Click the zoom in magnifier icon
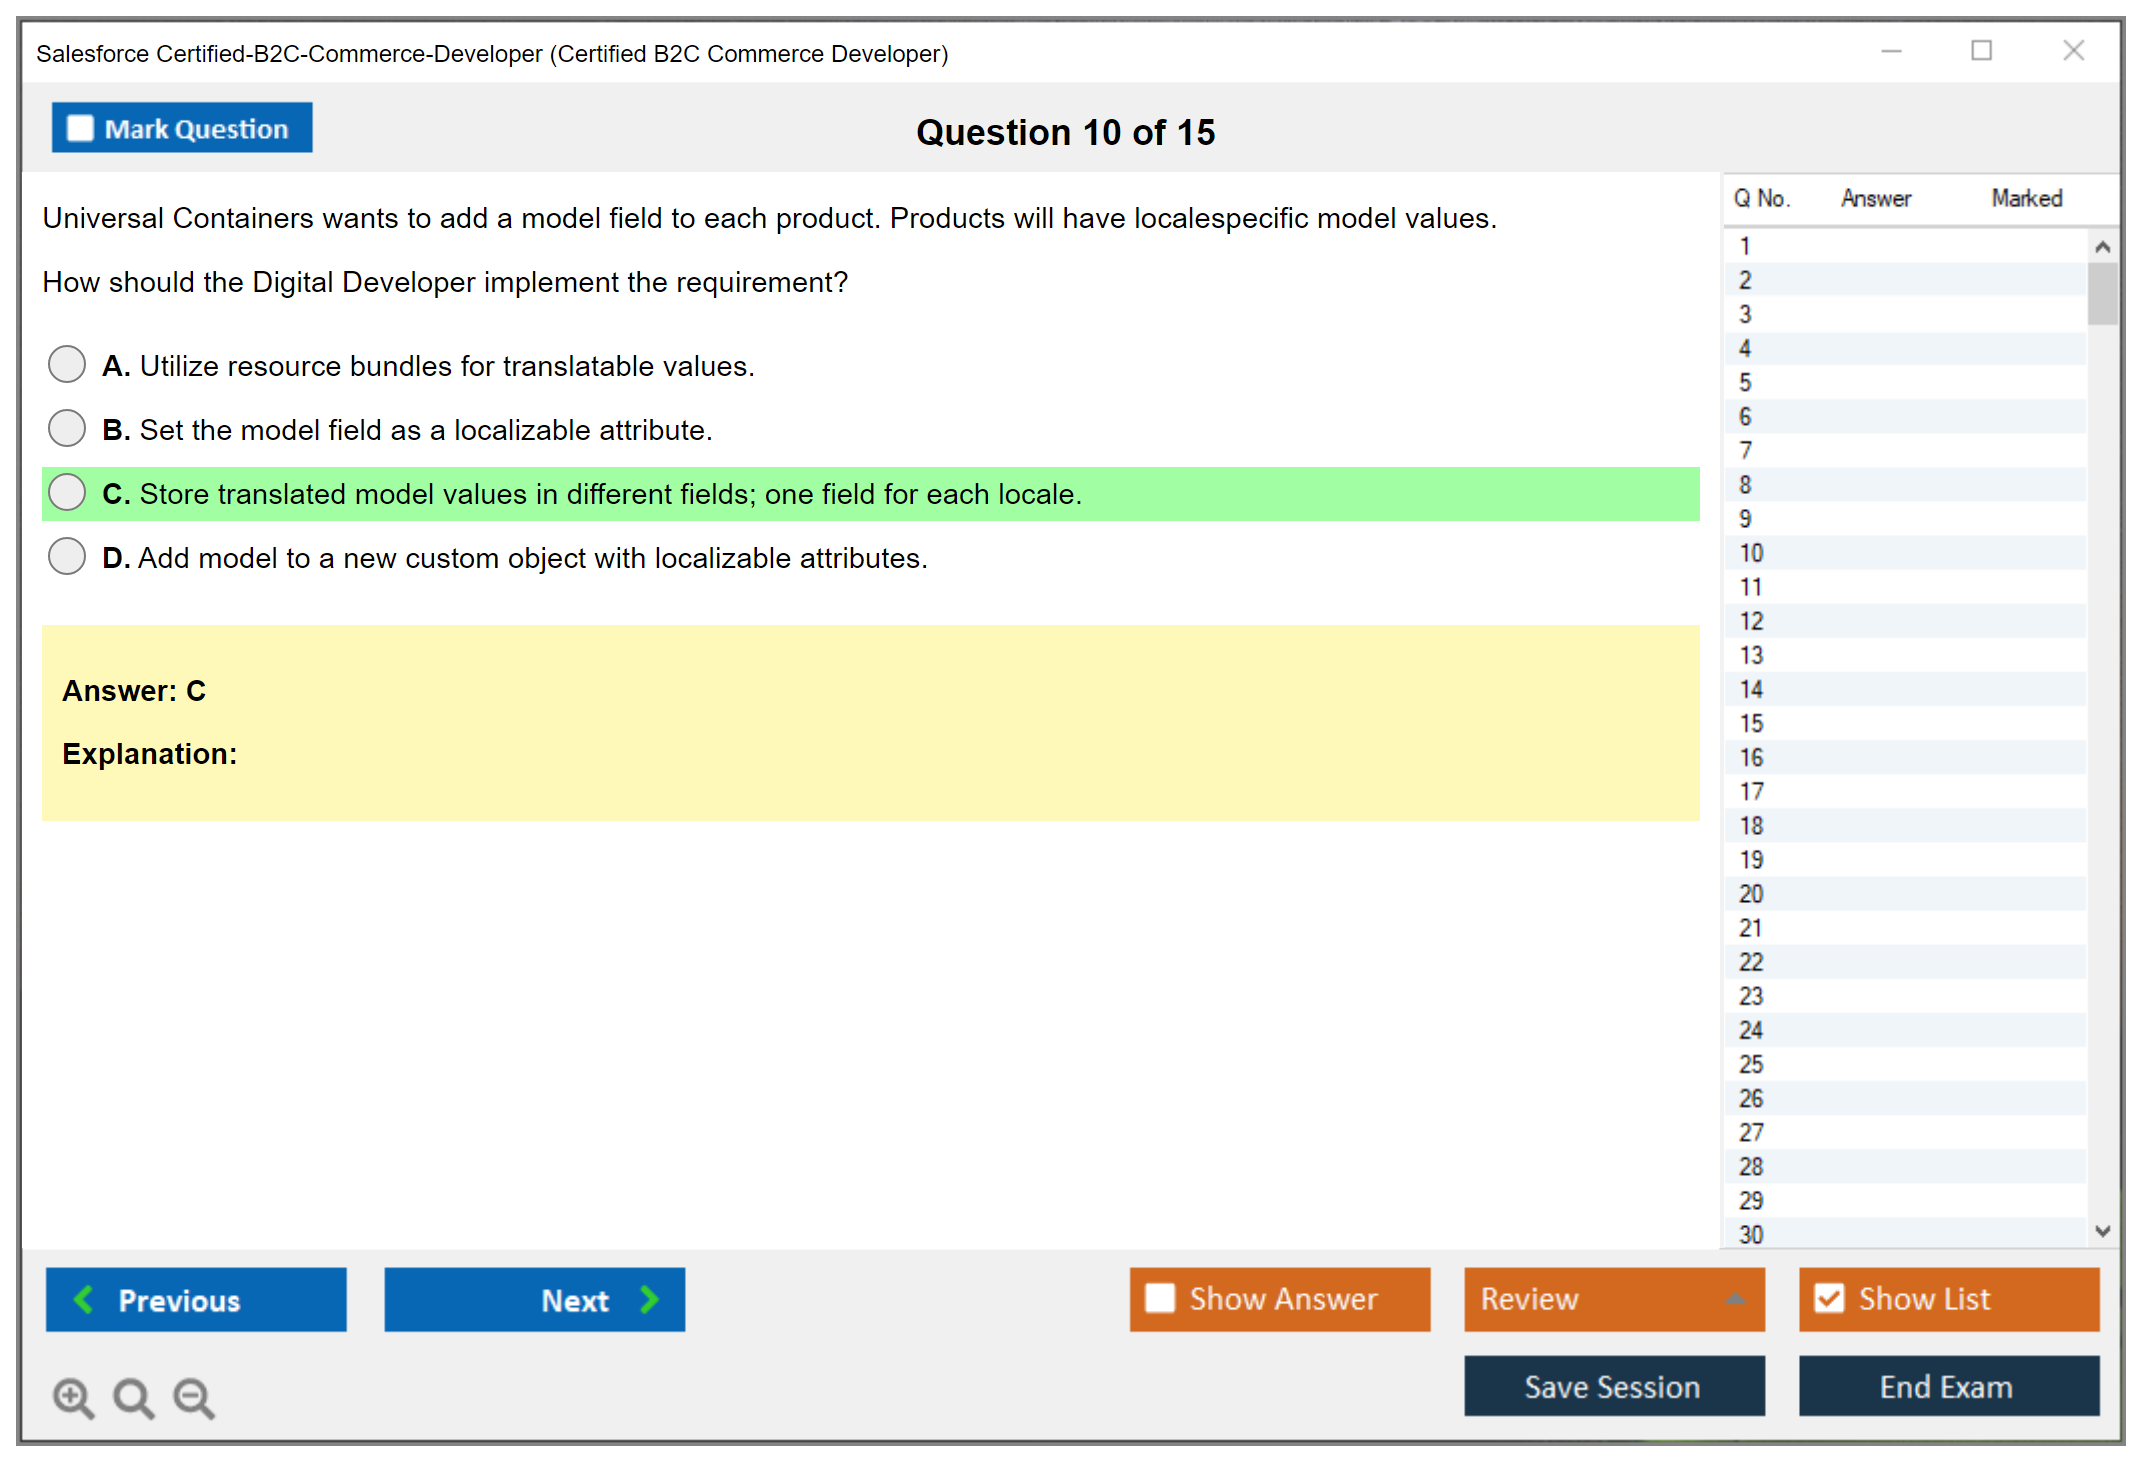 [x=73, y=1397]
